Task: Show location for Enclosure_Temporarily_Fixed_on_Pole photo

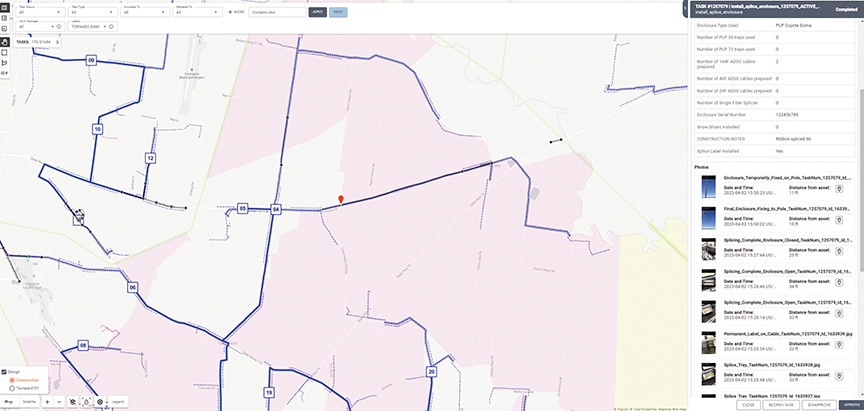Action: coord(838,188)
